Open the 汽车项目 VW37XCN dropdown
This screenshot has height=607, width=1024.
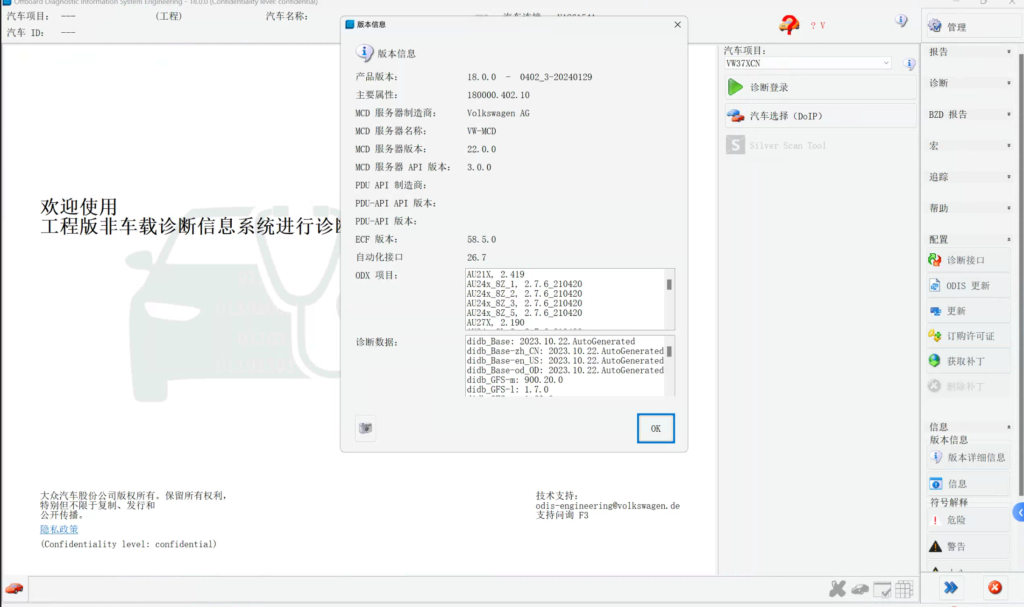point(807,63)
